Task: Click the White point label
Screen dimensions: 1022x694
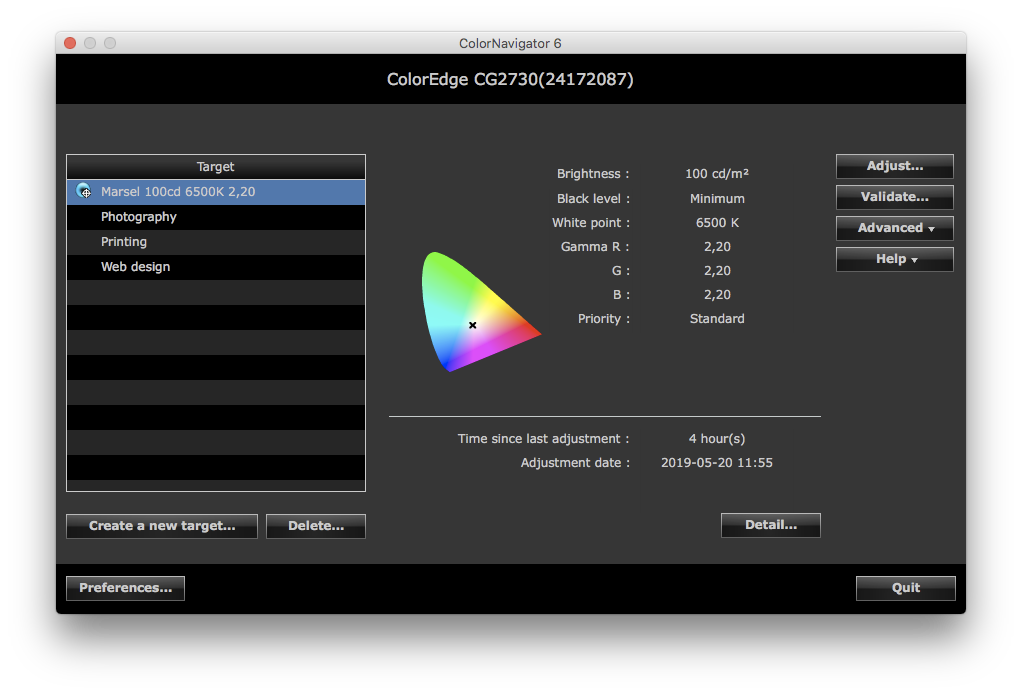Action: pos(591,223)
